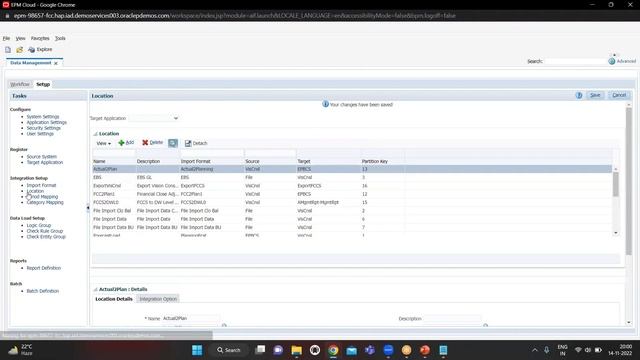
Task: Click the Query by Example filter icon
Action: [x=173, y=143]
